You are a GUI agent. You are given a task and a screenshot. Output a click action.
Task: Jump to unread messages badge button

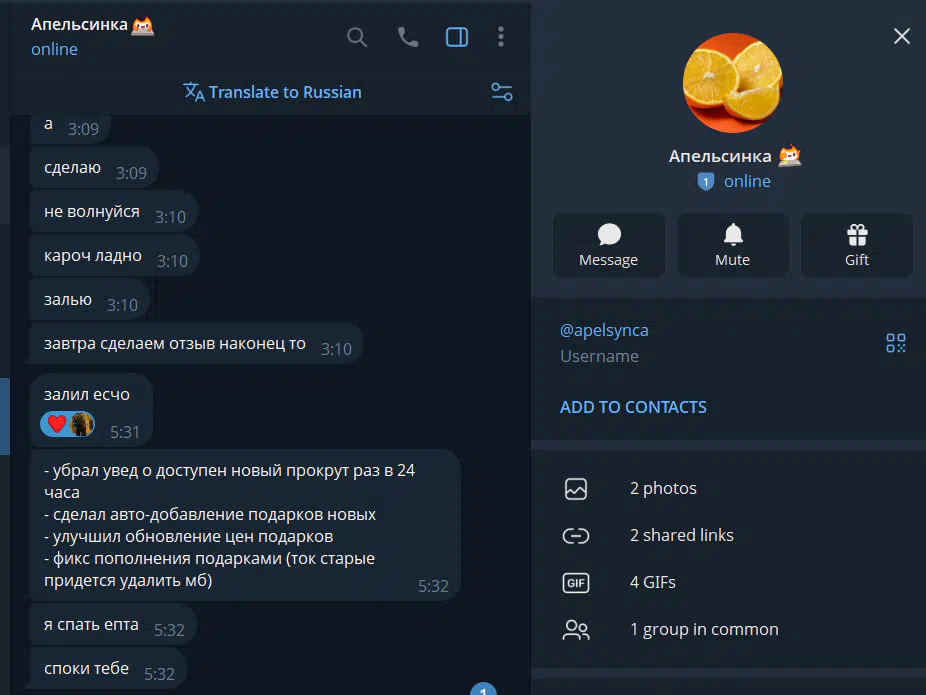[x=483, y=689]
